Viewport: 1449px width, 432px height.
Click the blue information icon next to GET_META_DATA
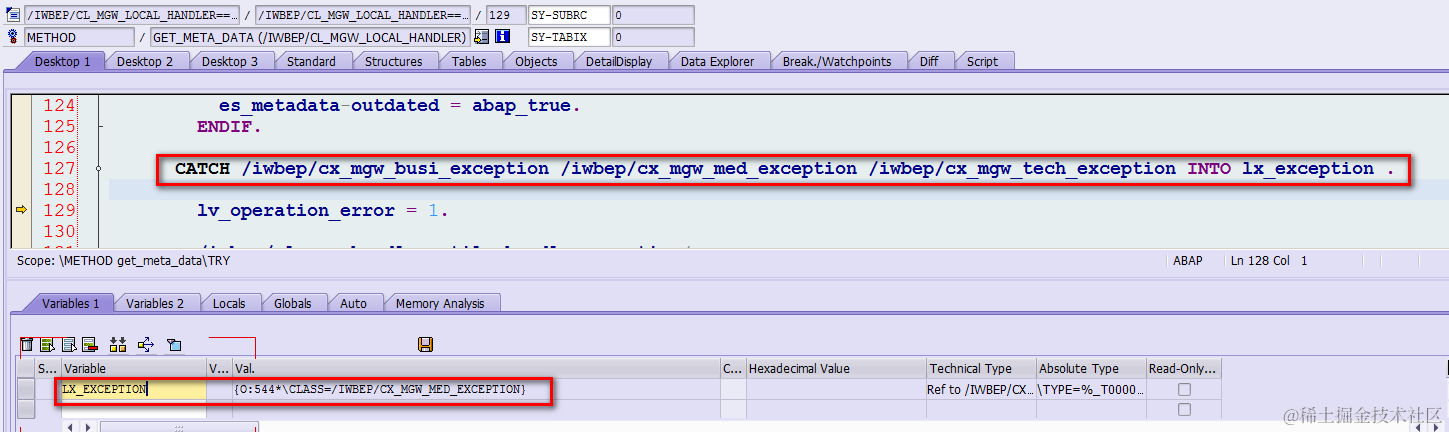(x=503, y=37)
